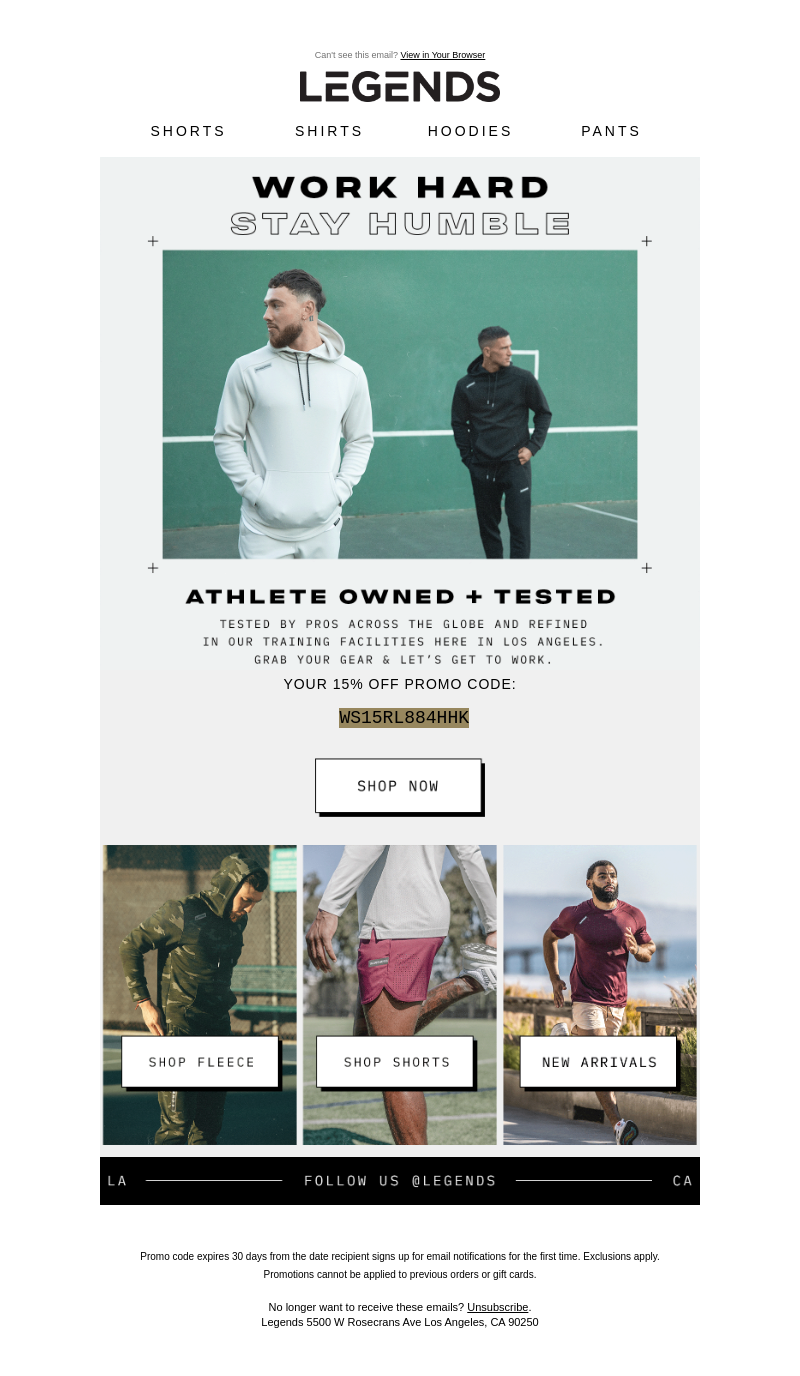Screen dimensions: 800x1376
Task: Click the Unsubscribe link
Action: [x=497, y=1307]
